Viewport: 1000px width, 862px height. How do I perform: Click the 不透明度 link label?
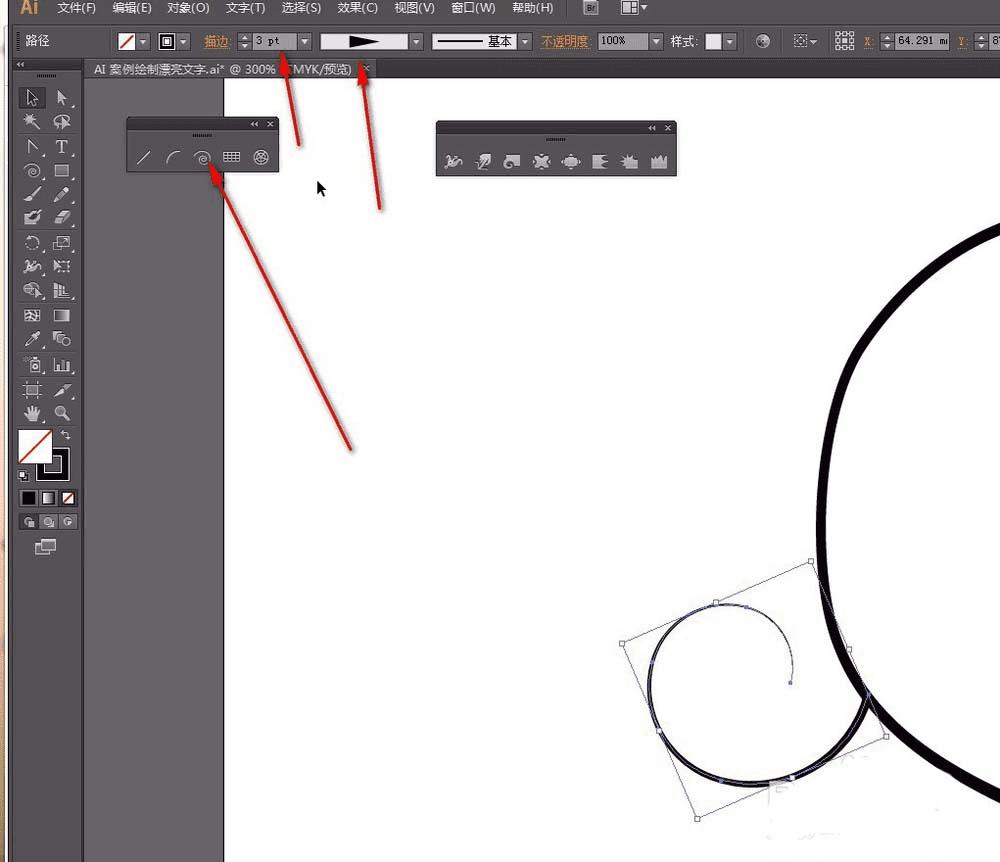pos(565,41)
